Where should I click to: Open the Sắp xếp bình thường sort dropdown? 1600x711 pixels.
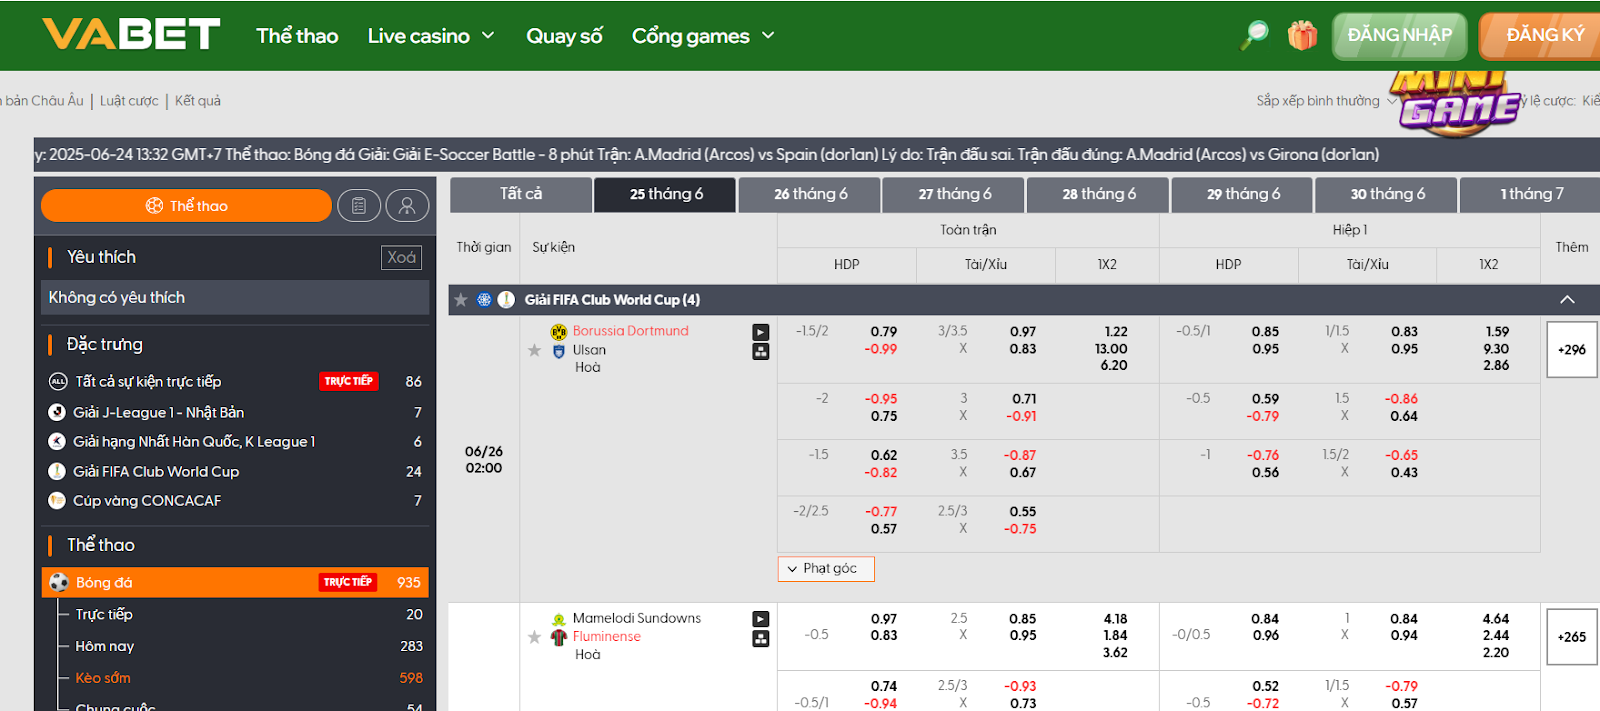pyautogui.click(x=1326, y=101)
